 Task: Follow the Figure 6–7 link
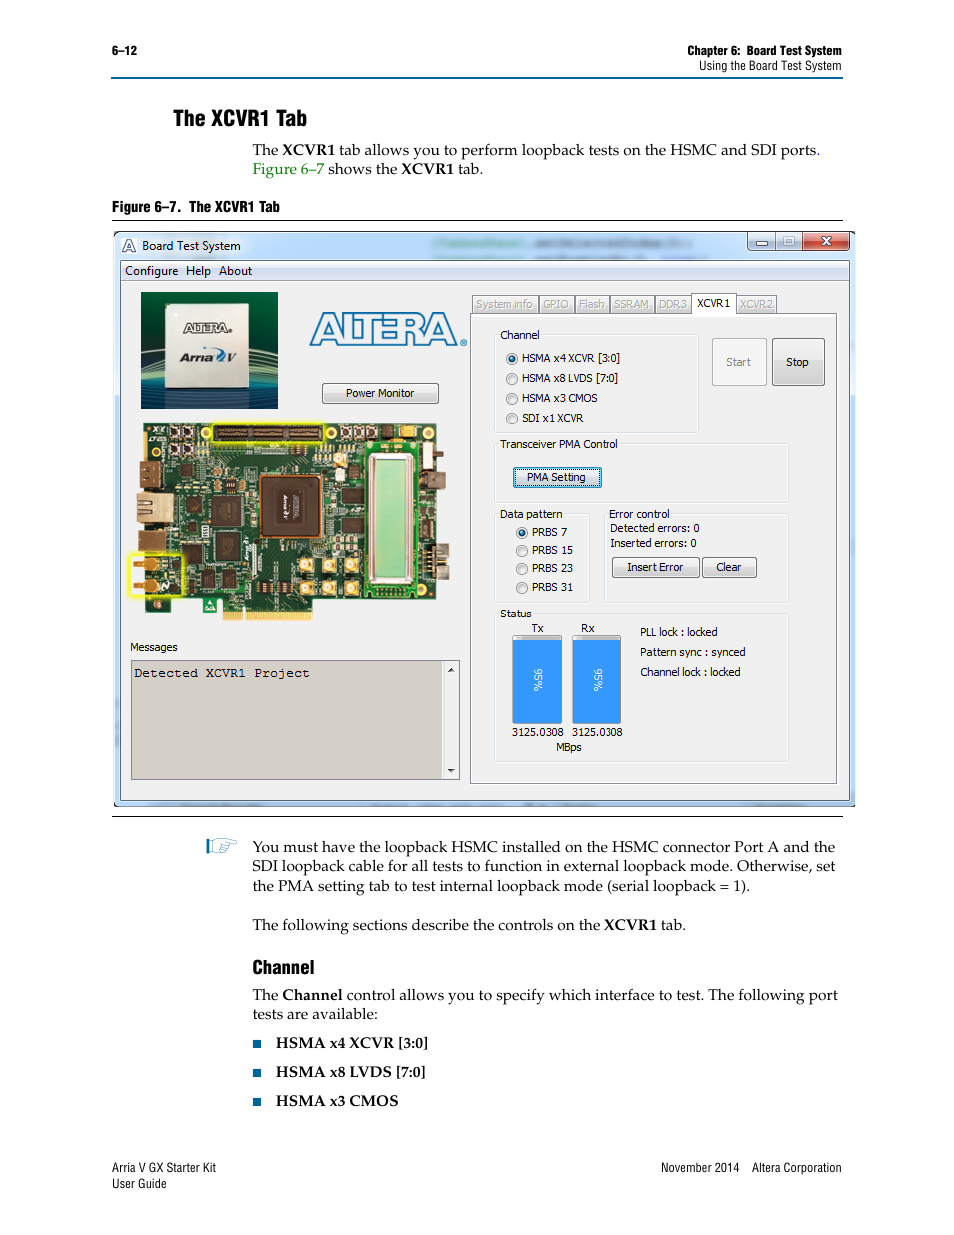288,169
